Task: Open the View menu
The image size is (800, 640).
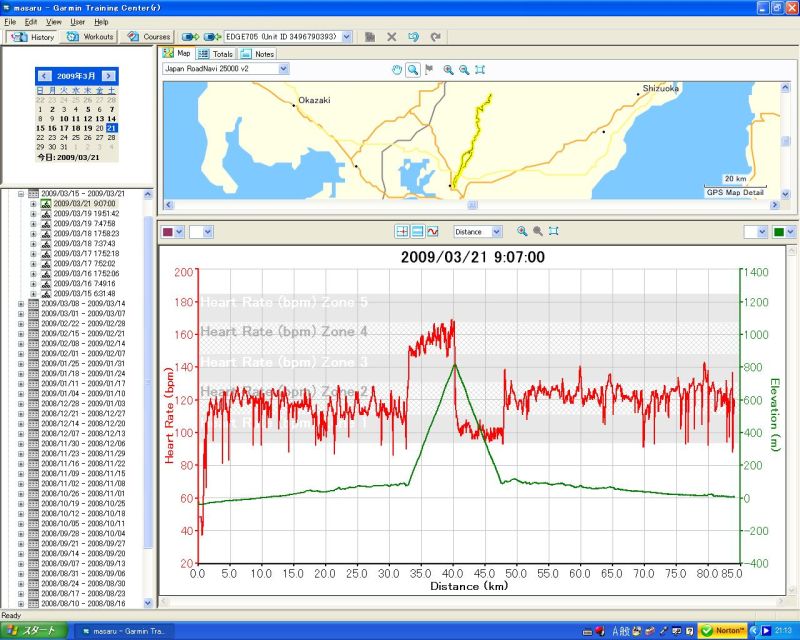Action: point(54,22)
